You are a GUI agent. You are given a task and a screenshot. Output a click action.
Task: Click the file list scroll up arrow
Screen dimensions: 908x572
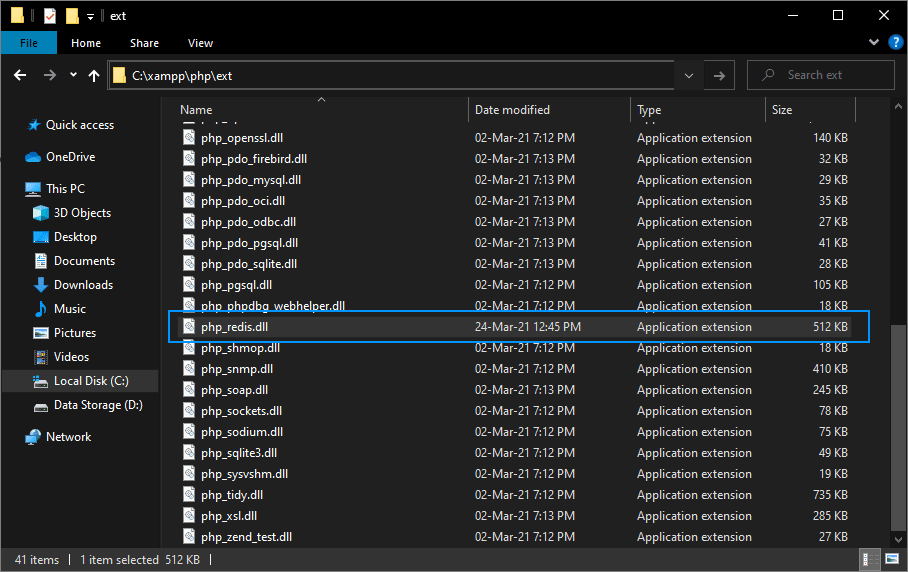(x=898, y=107)
